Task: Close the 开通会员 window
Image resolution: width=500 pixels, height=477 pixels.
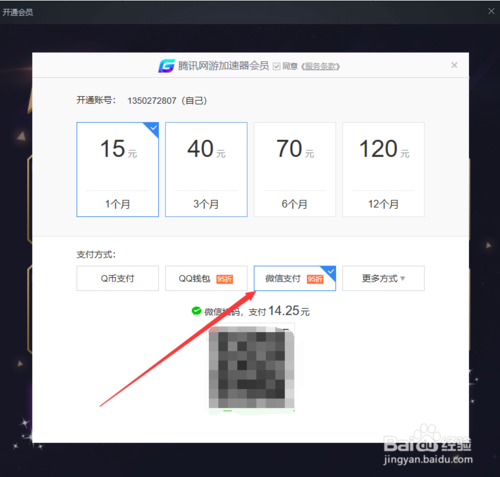Action: 491,11
